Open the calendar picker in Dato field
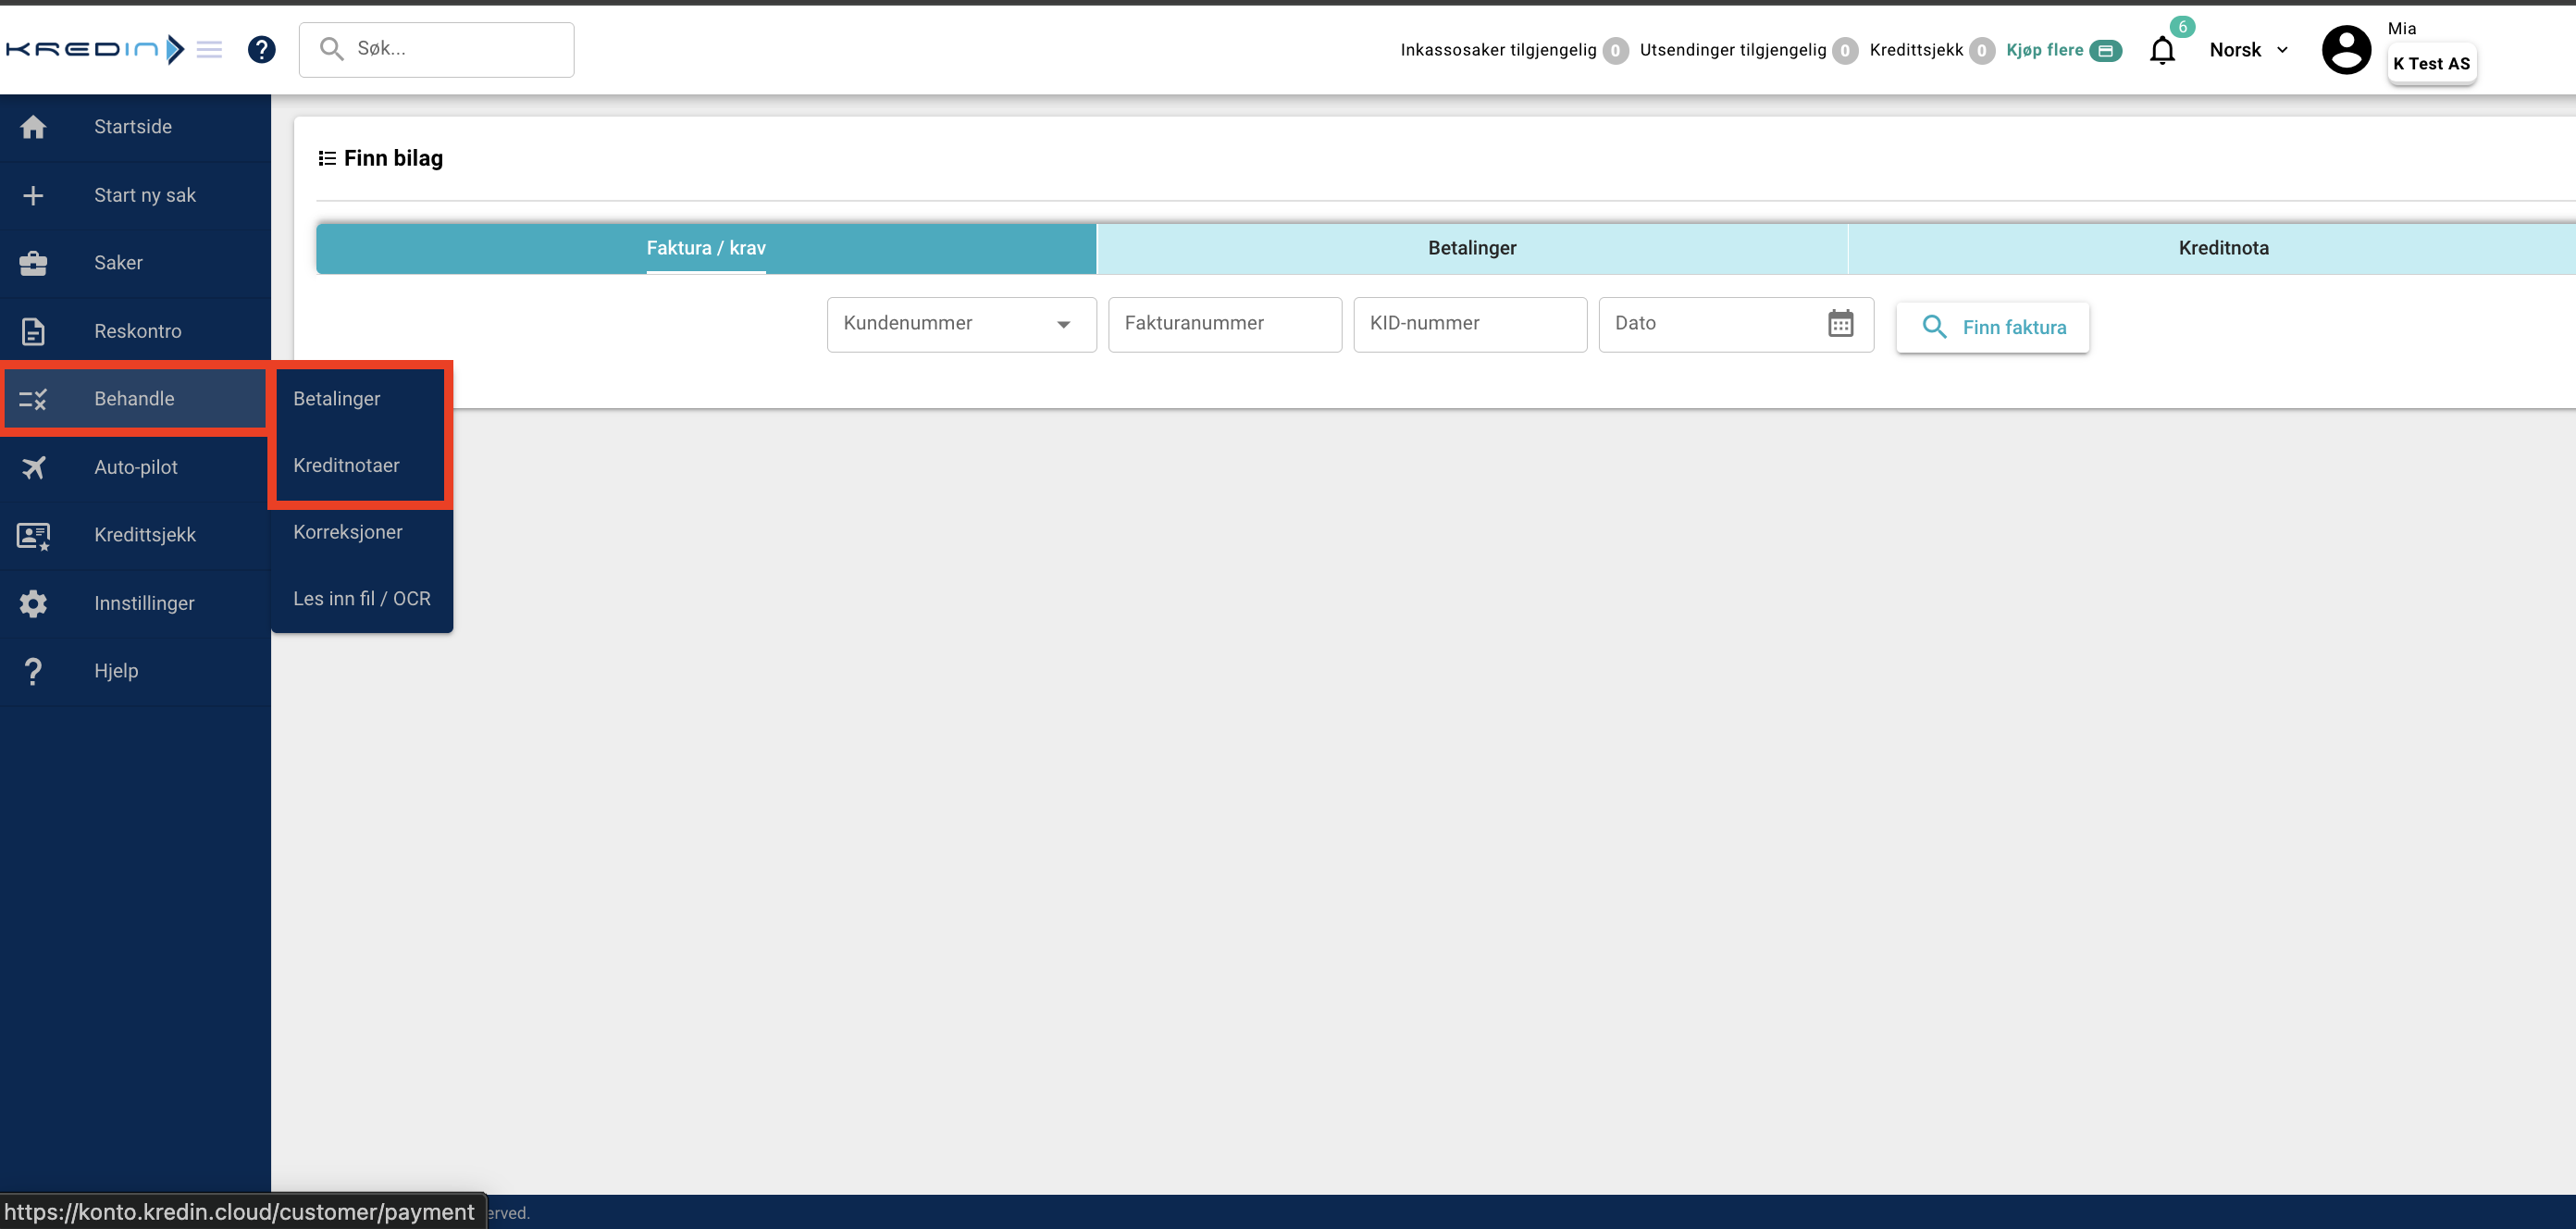This screenshot has height=1229, width=2576. tap(1840, 323)
